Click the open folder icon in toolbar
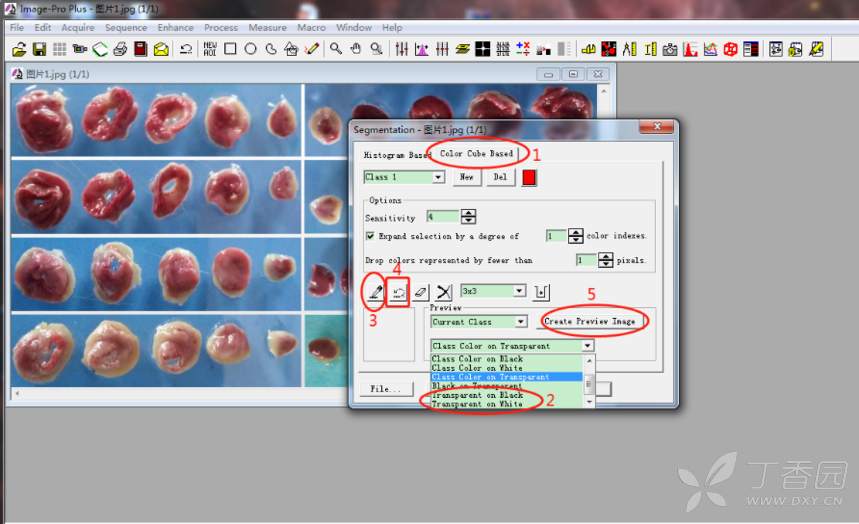The width and height of the screenshot is (859, 524). 19,49
